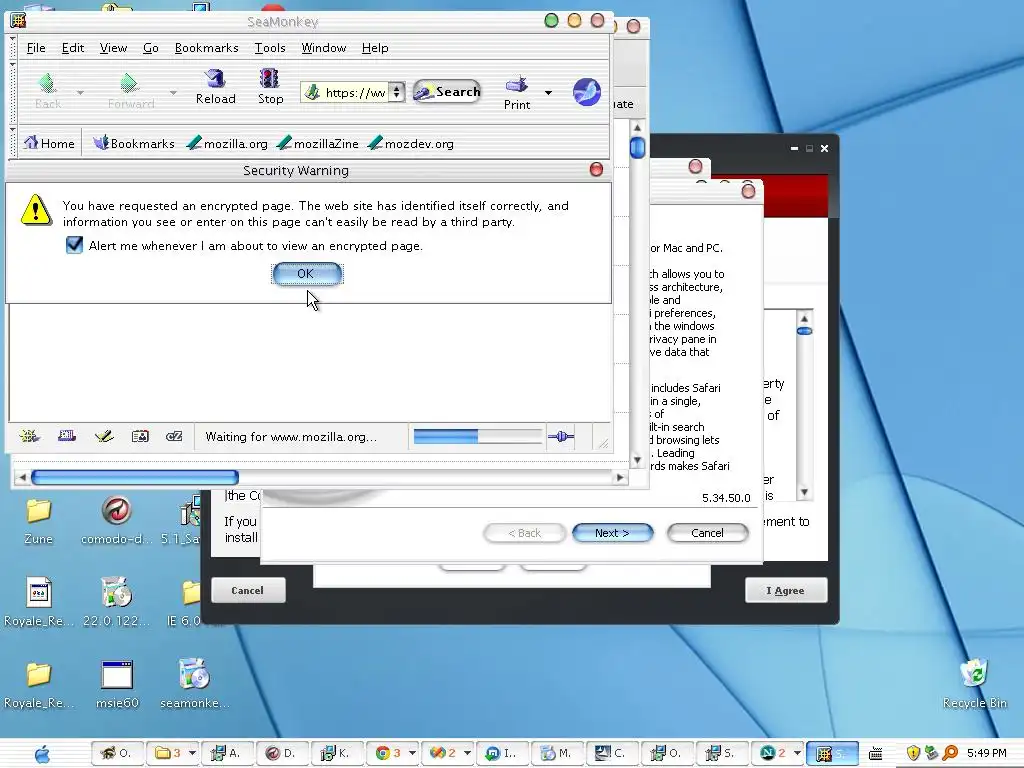Viewport: 1024px width, 768px height.
Task: Click the Mail component icon in status bar
Action: coord(67,436)
